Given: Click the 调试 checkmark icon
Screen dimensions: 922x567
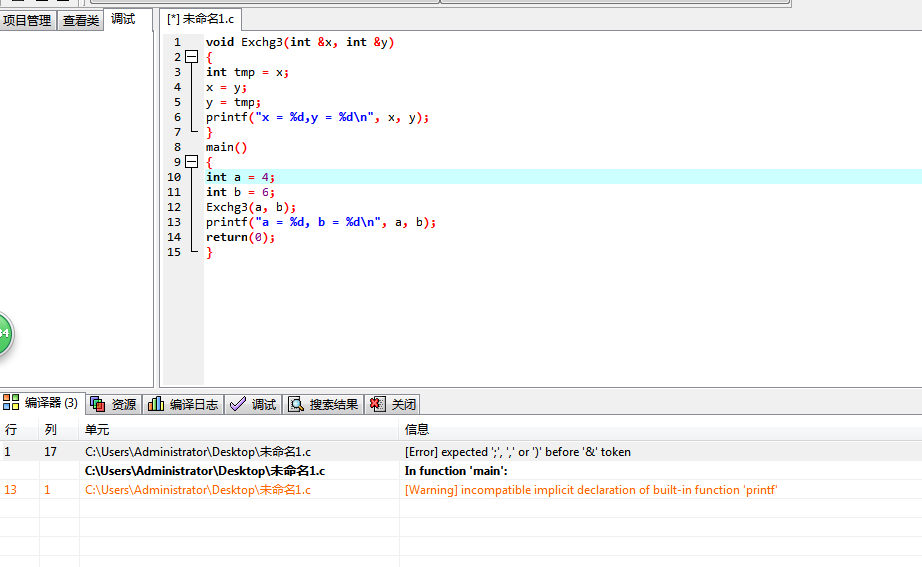Looking at the screenshot, I should pyautogui.click(x=238, y=403).
